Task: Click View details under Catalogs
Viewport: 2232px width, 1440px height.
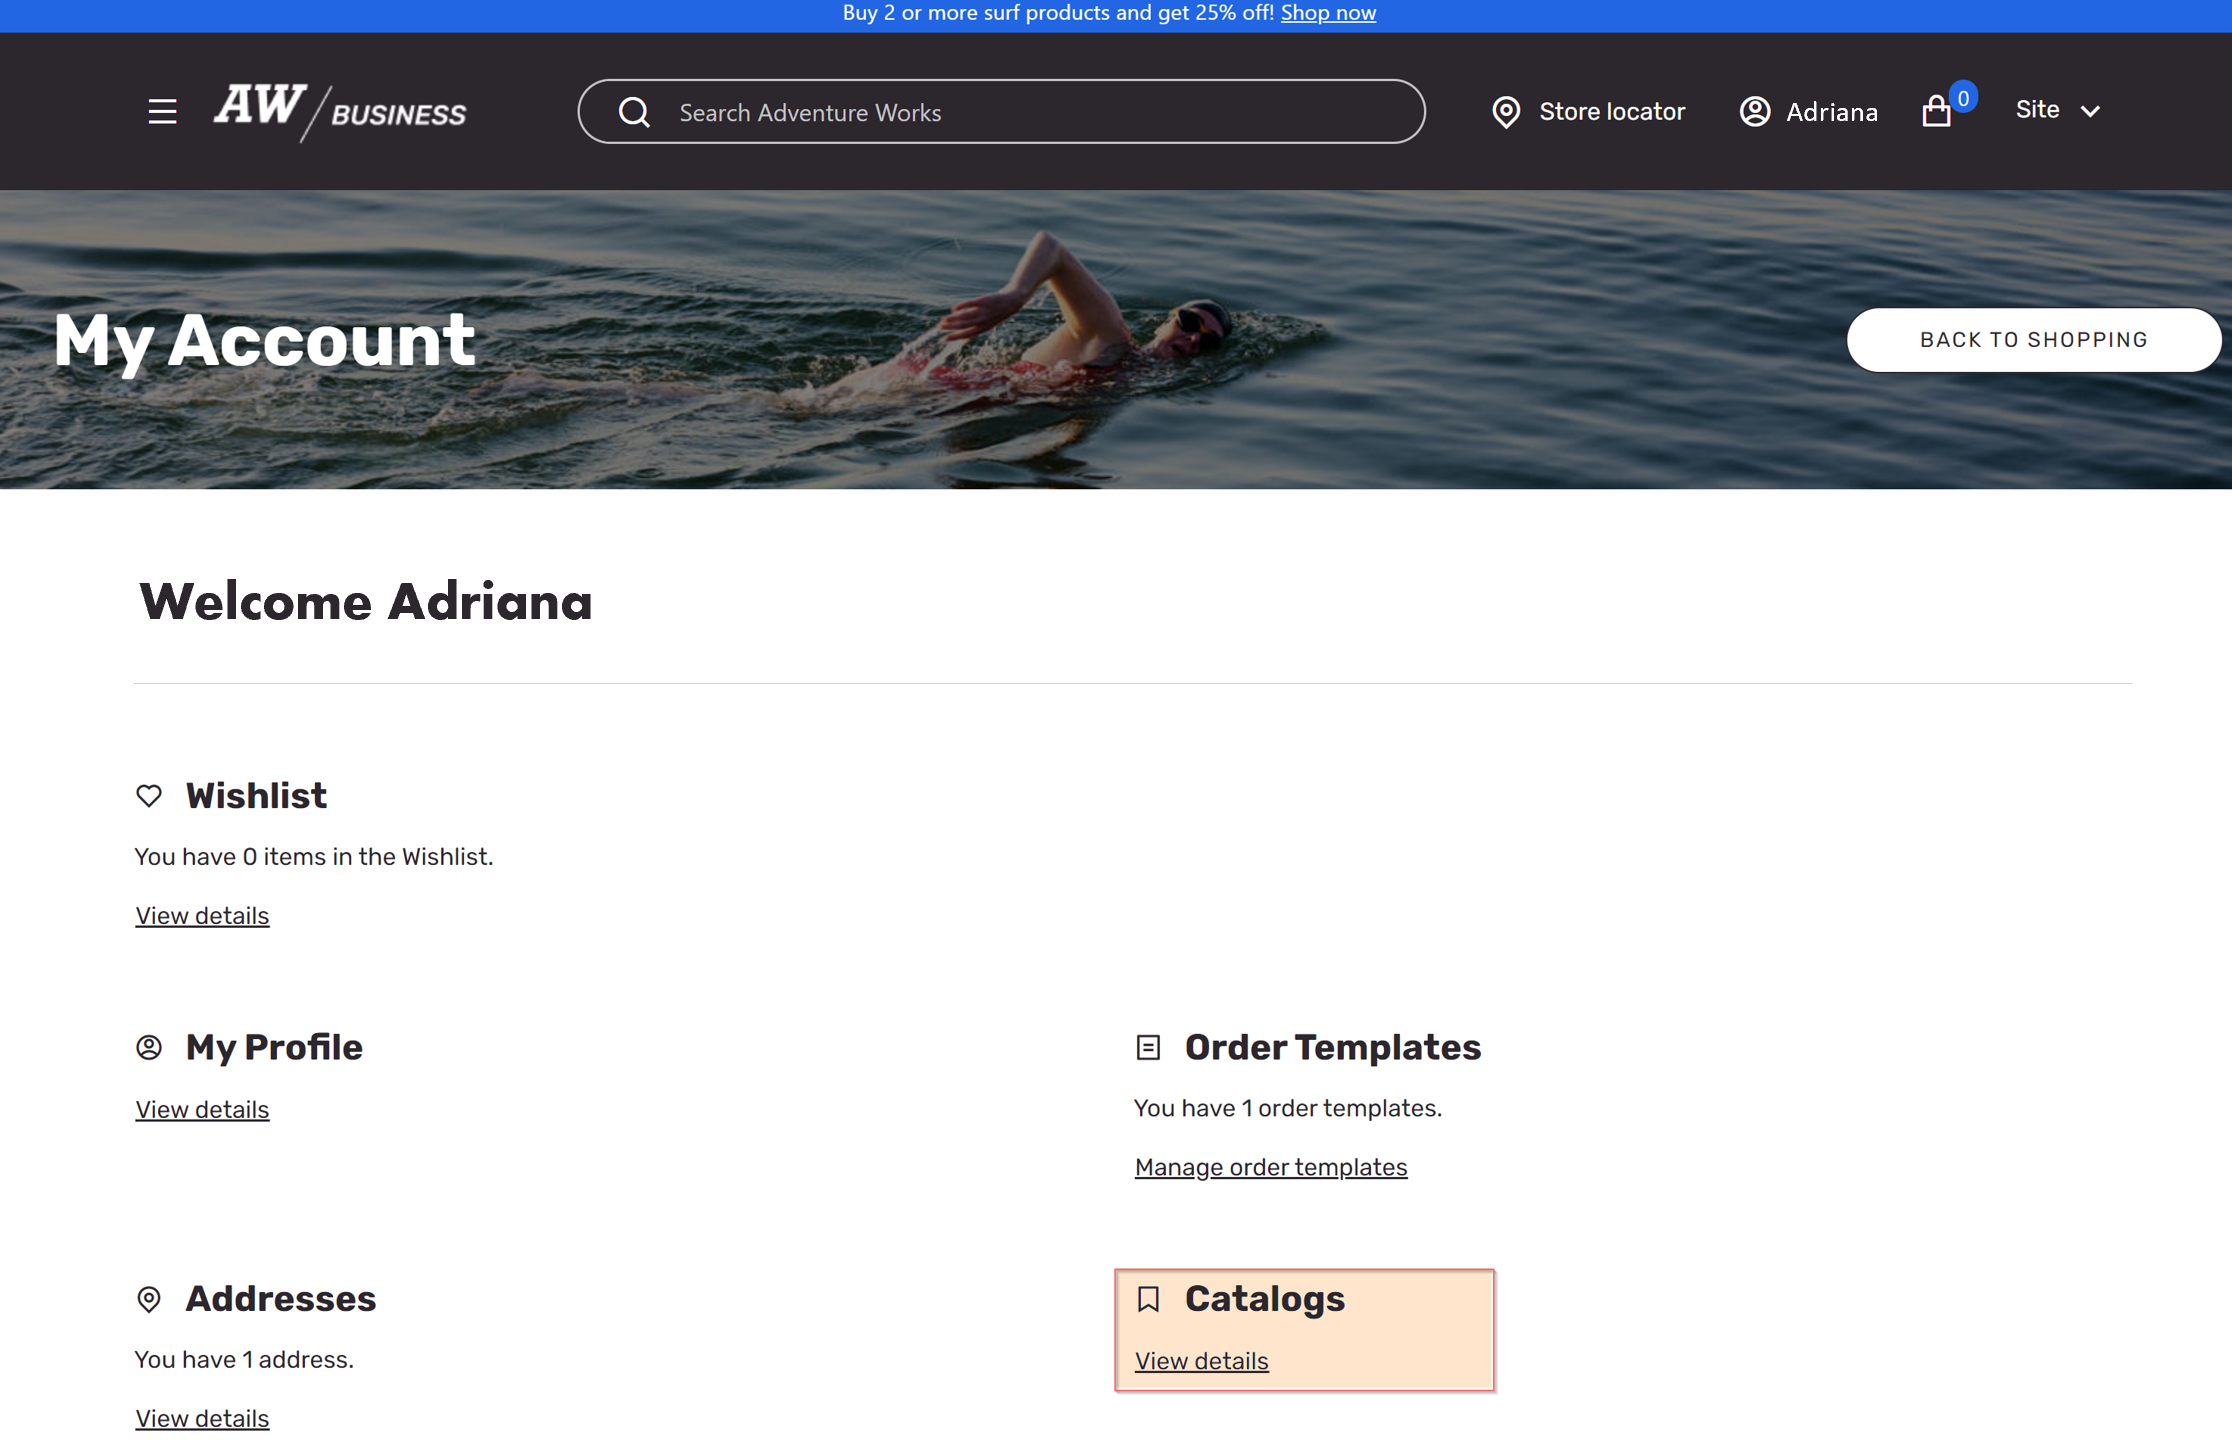Action: click(1201, 1360)
